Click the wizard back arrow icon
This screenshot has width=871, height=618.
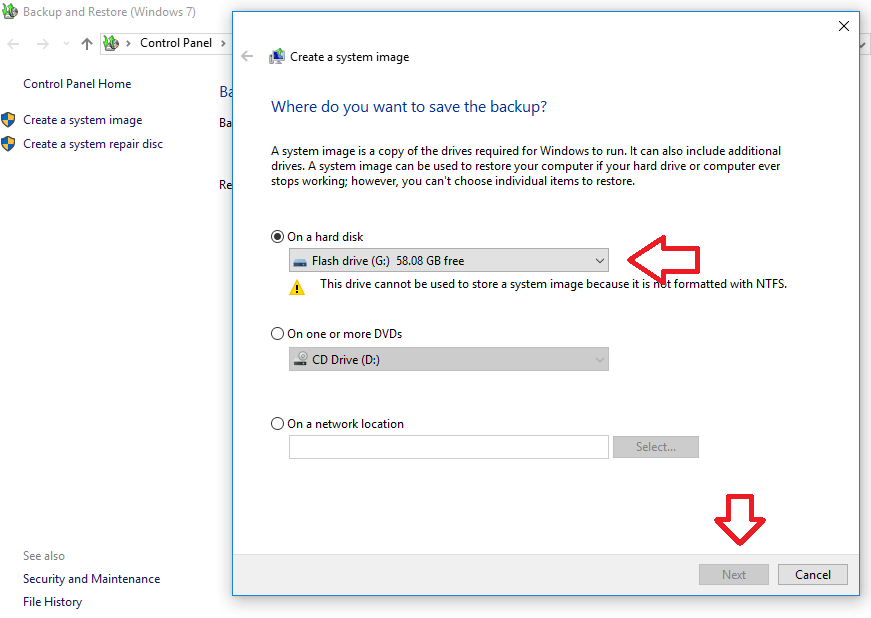tap(248, 57)
